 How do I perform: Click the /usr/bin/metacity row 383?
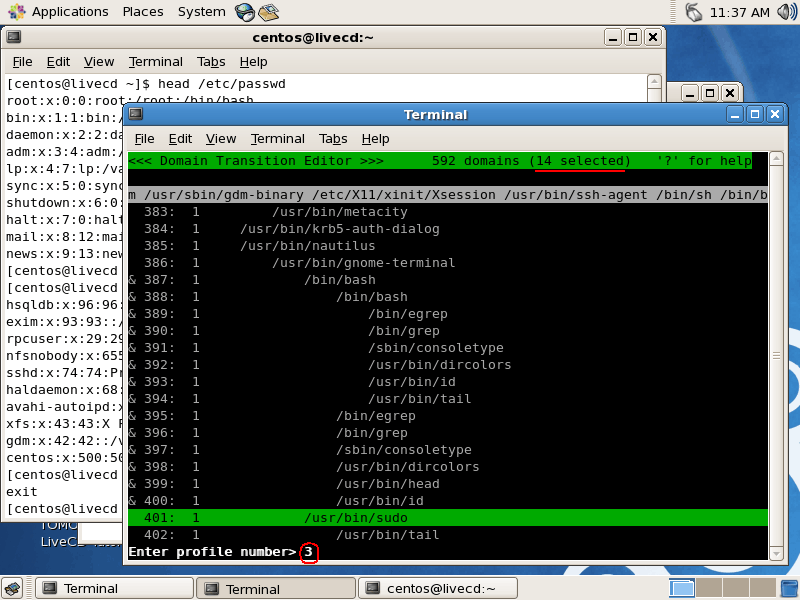point(447,212)
